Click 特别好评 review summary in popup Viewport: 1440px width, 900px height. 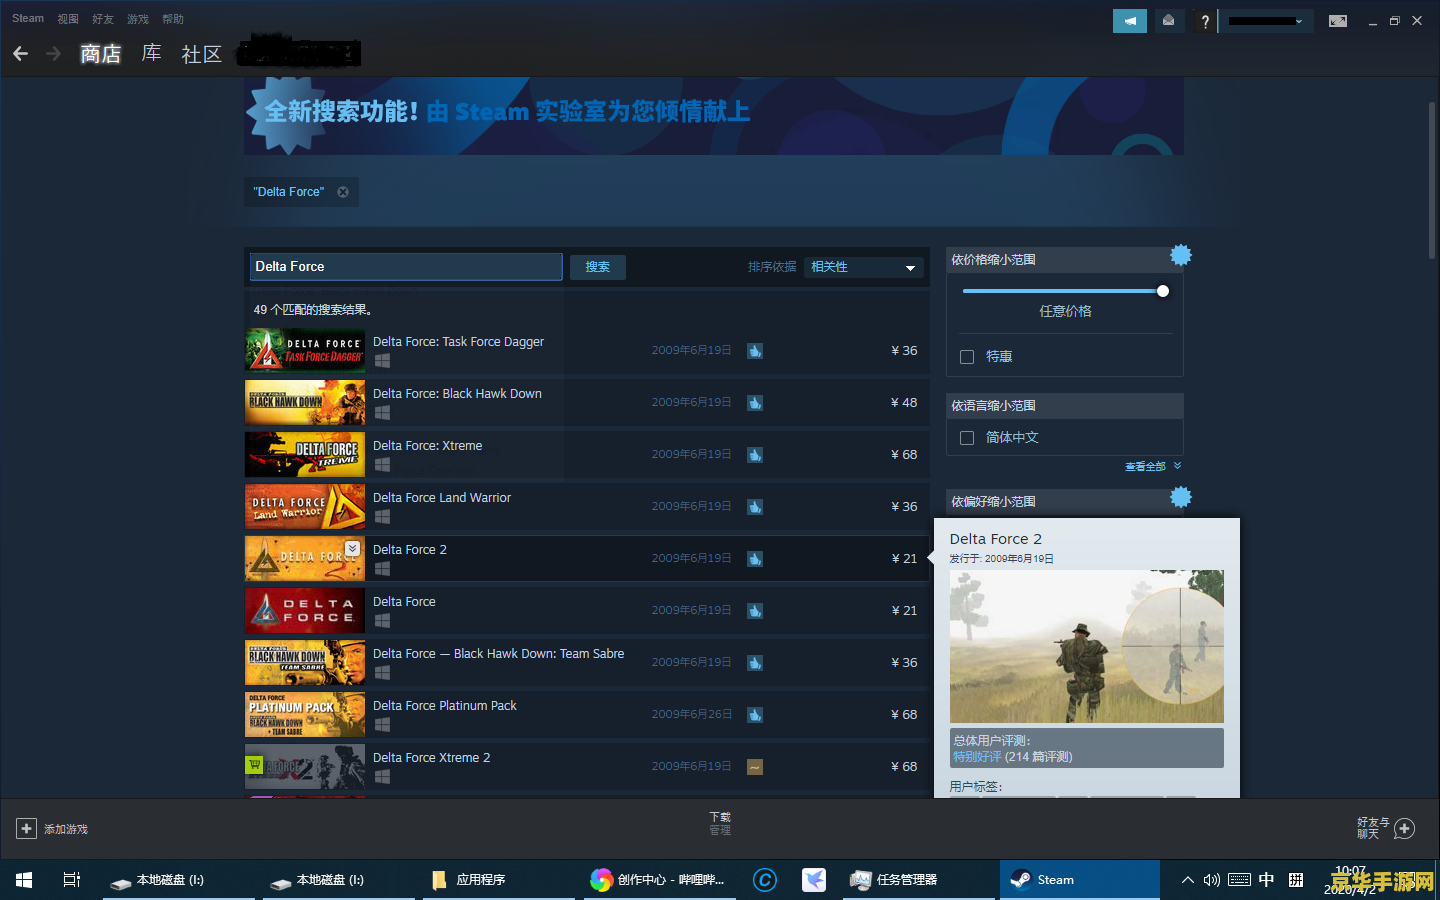[977, 757]
